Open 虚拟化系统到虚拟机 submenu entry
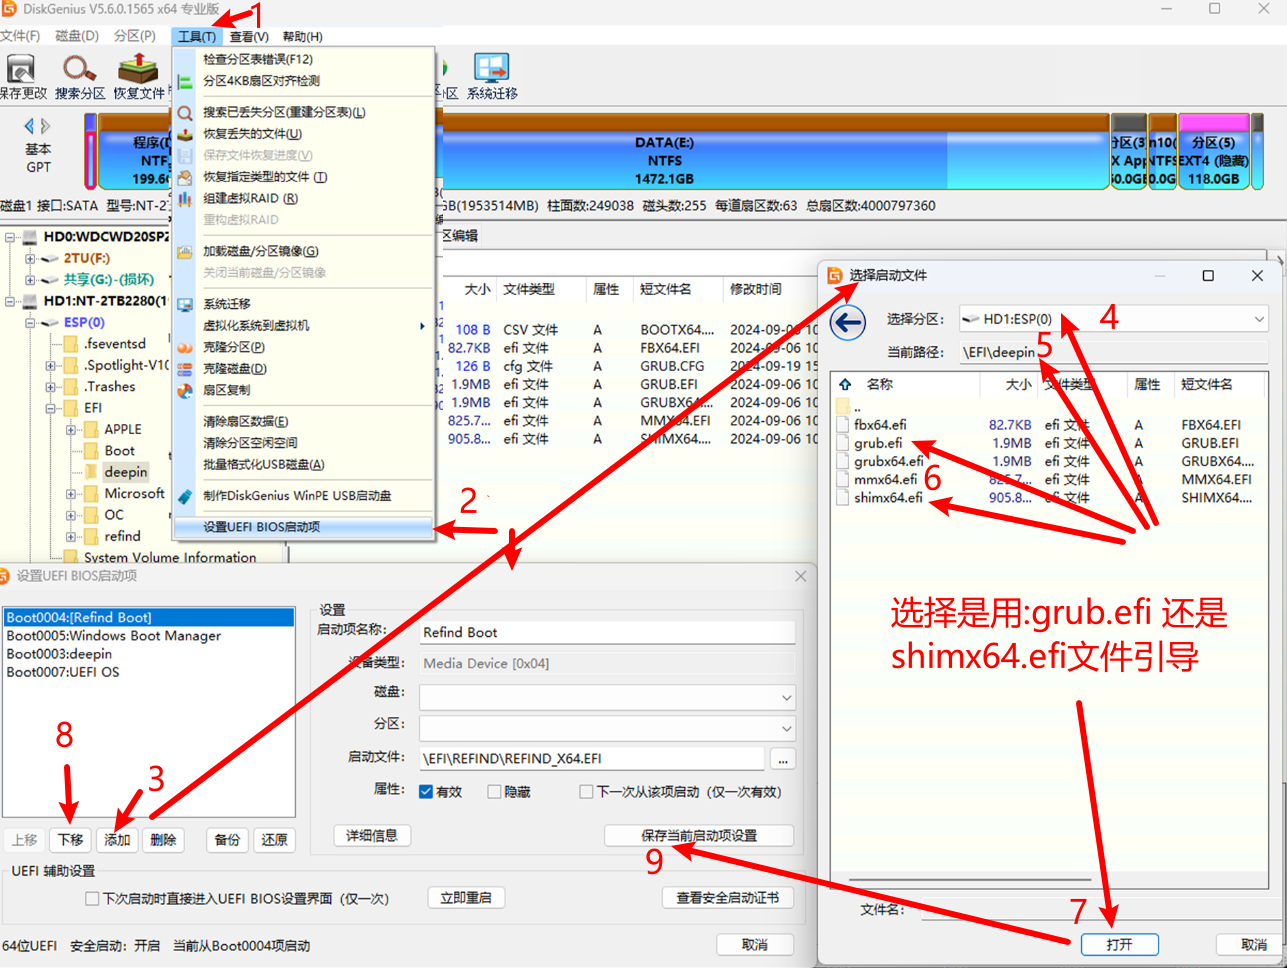1287x968 pixels. pos(304,326)
